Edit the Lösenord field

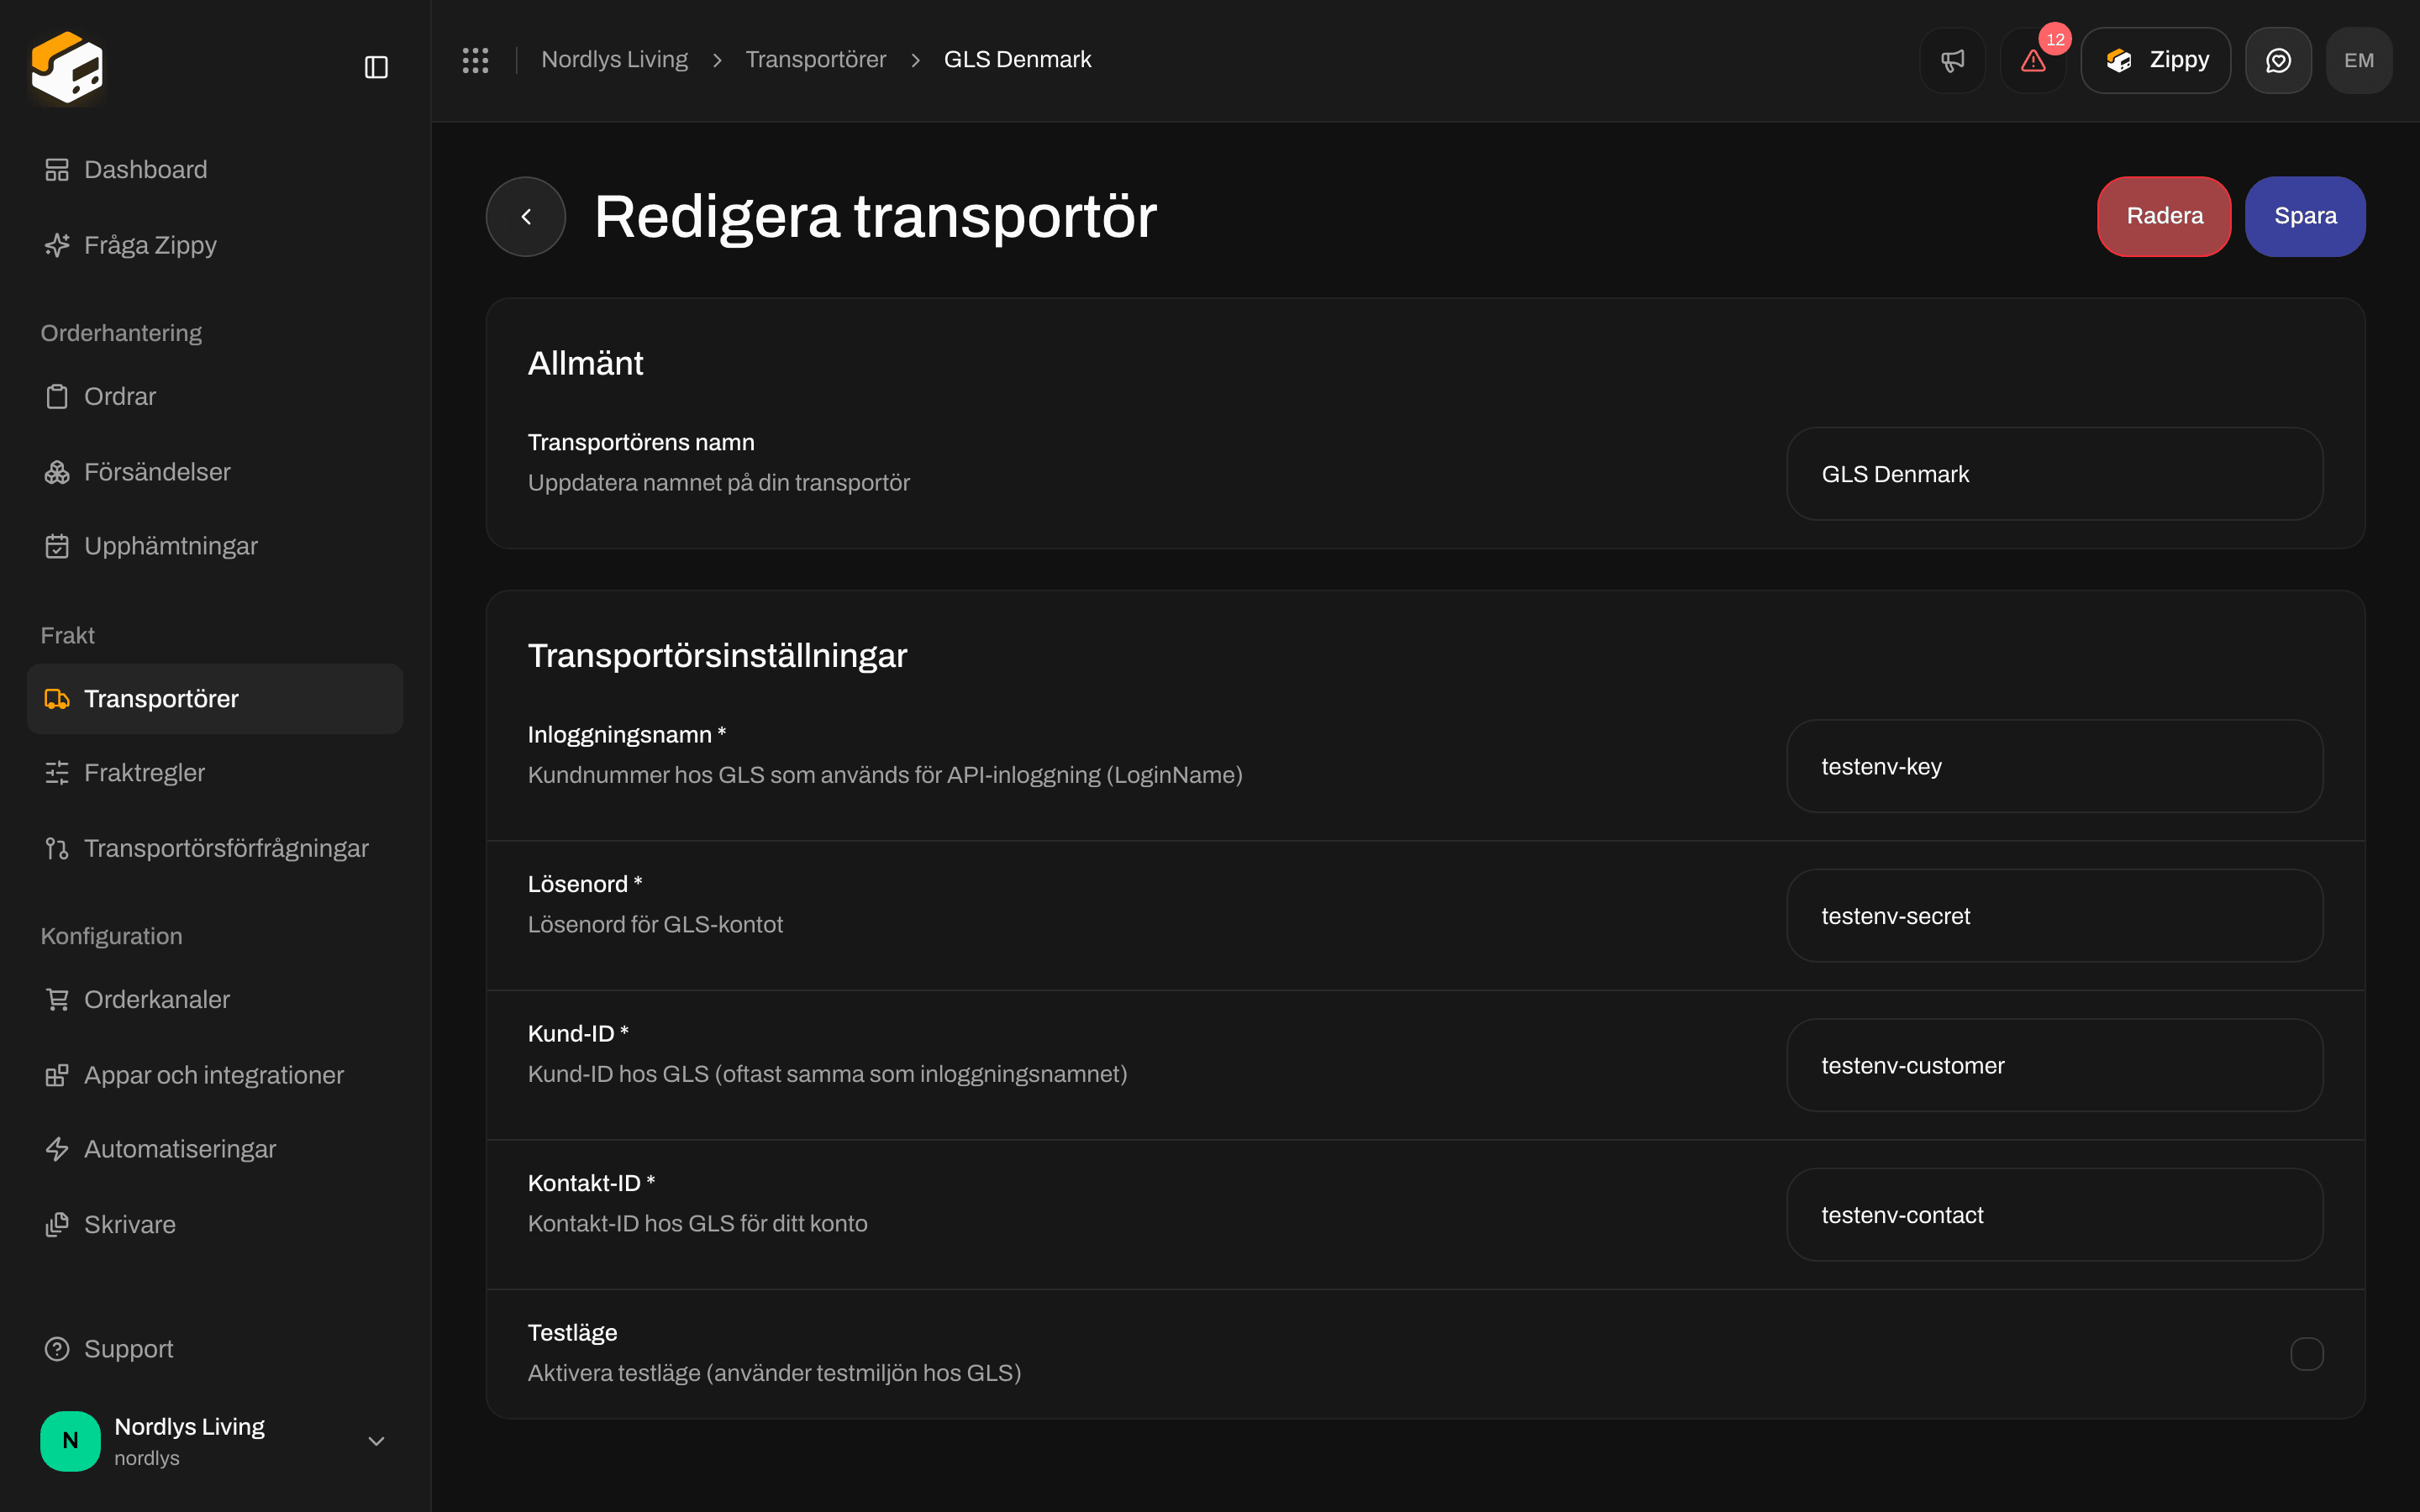[2054, 916]
